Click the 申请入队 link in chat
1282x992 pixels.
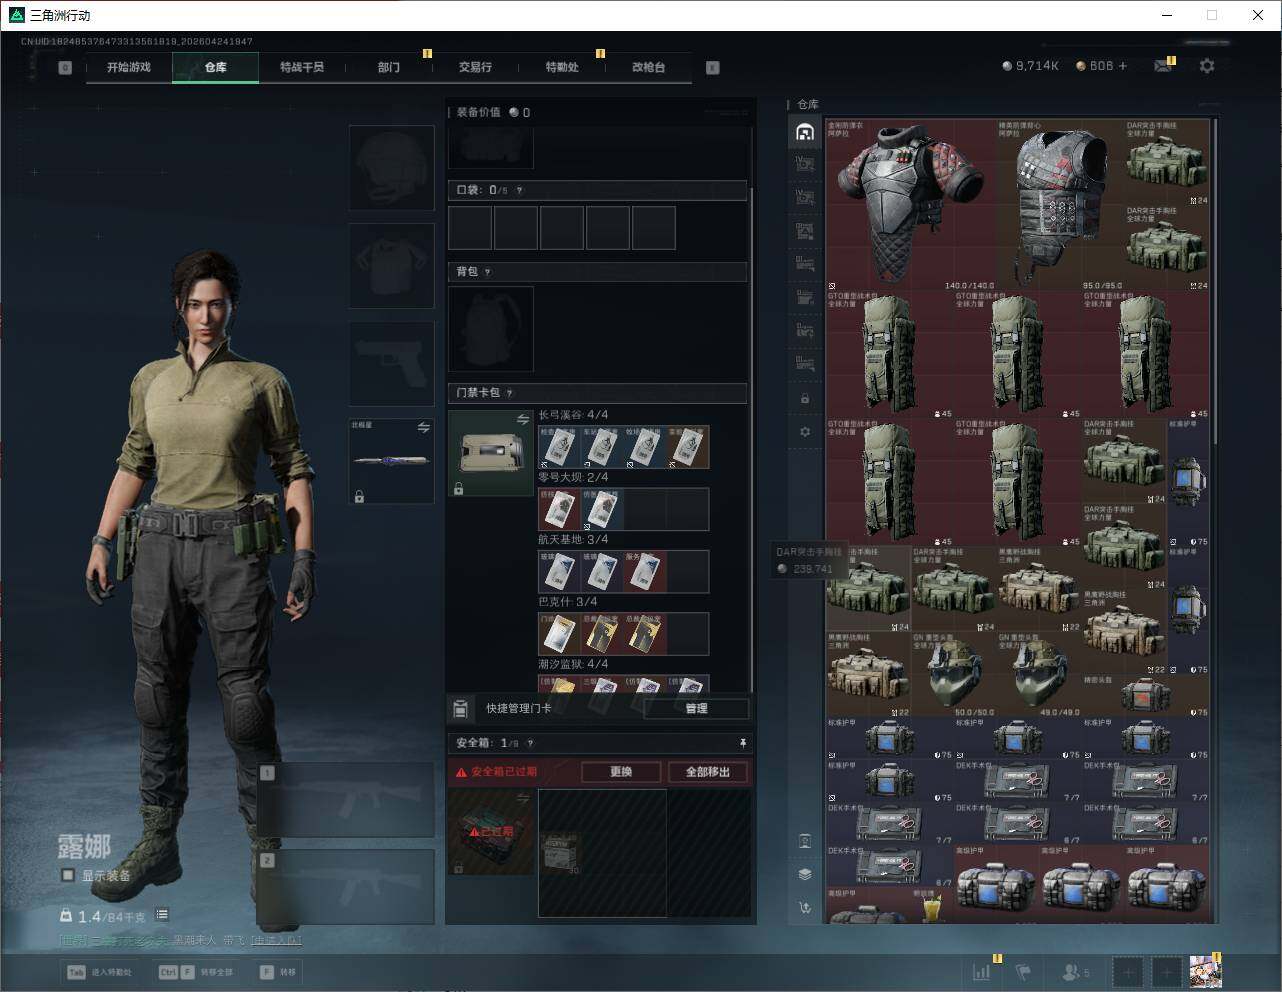click(275, 940)
